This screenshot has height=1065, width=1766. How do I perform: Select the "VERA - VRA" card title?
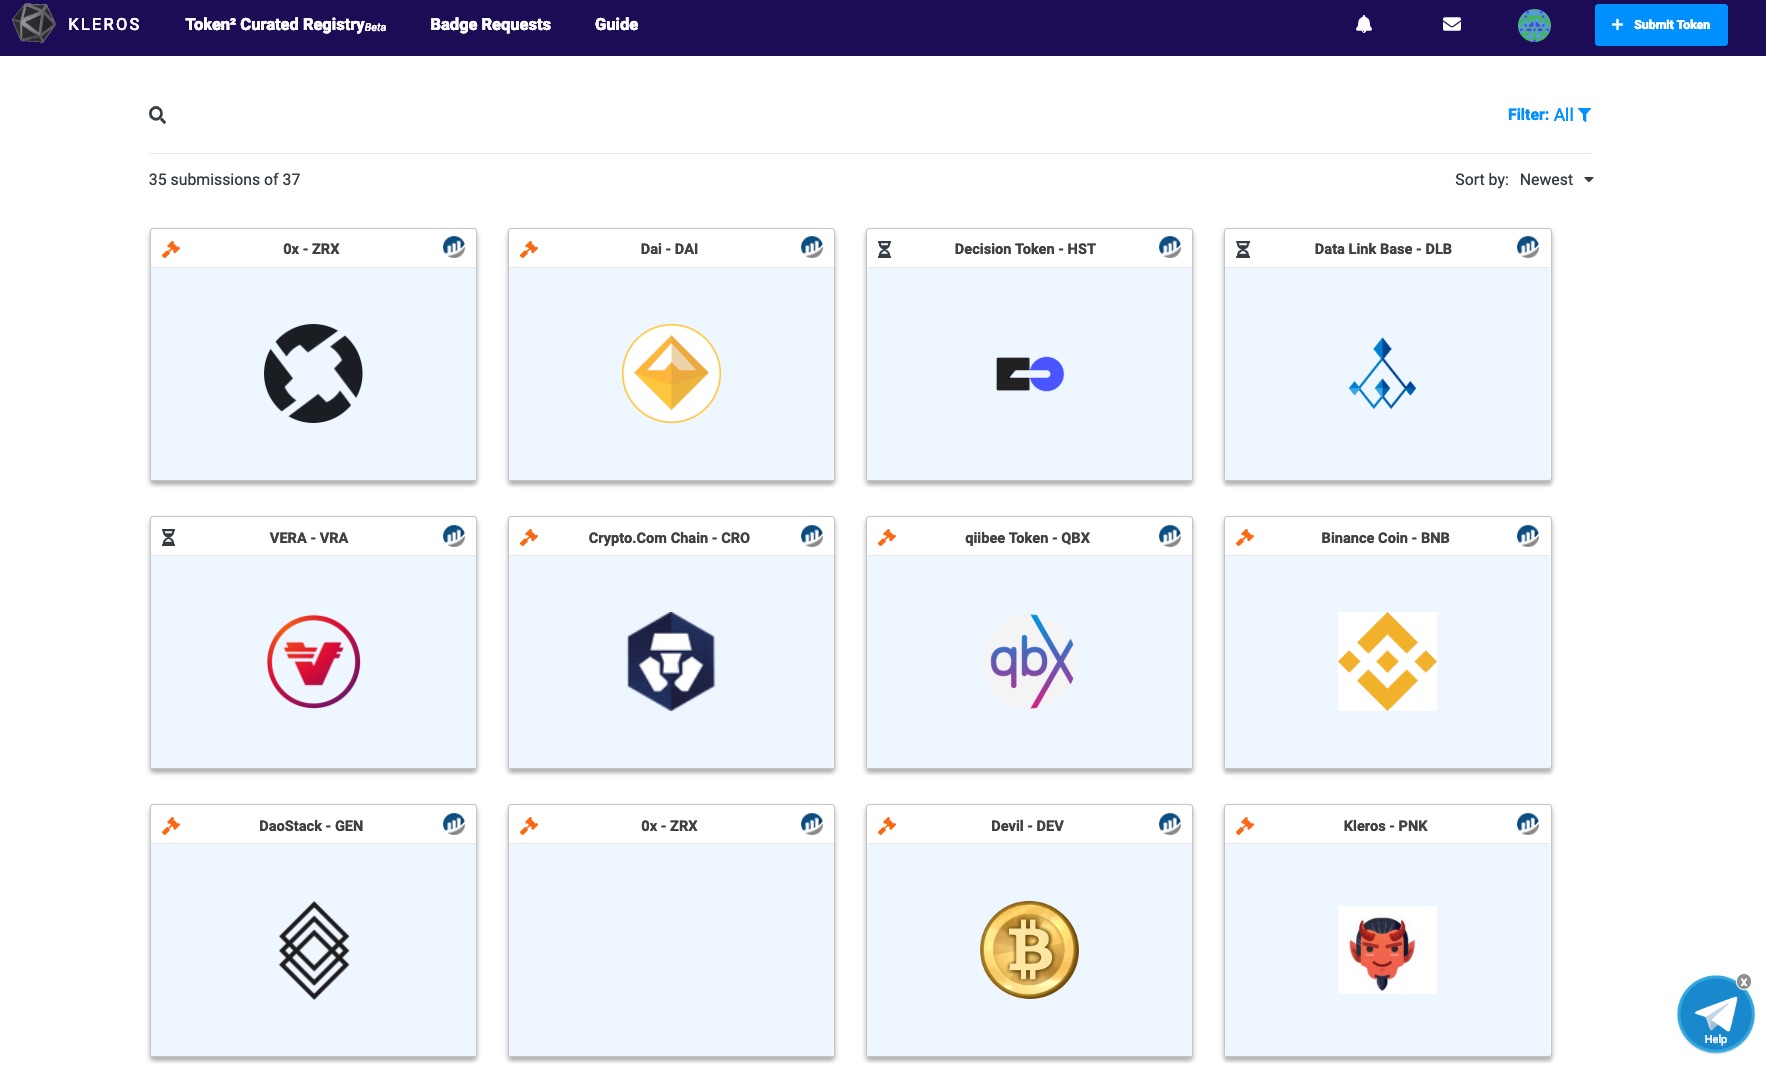[309, 538]
